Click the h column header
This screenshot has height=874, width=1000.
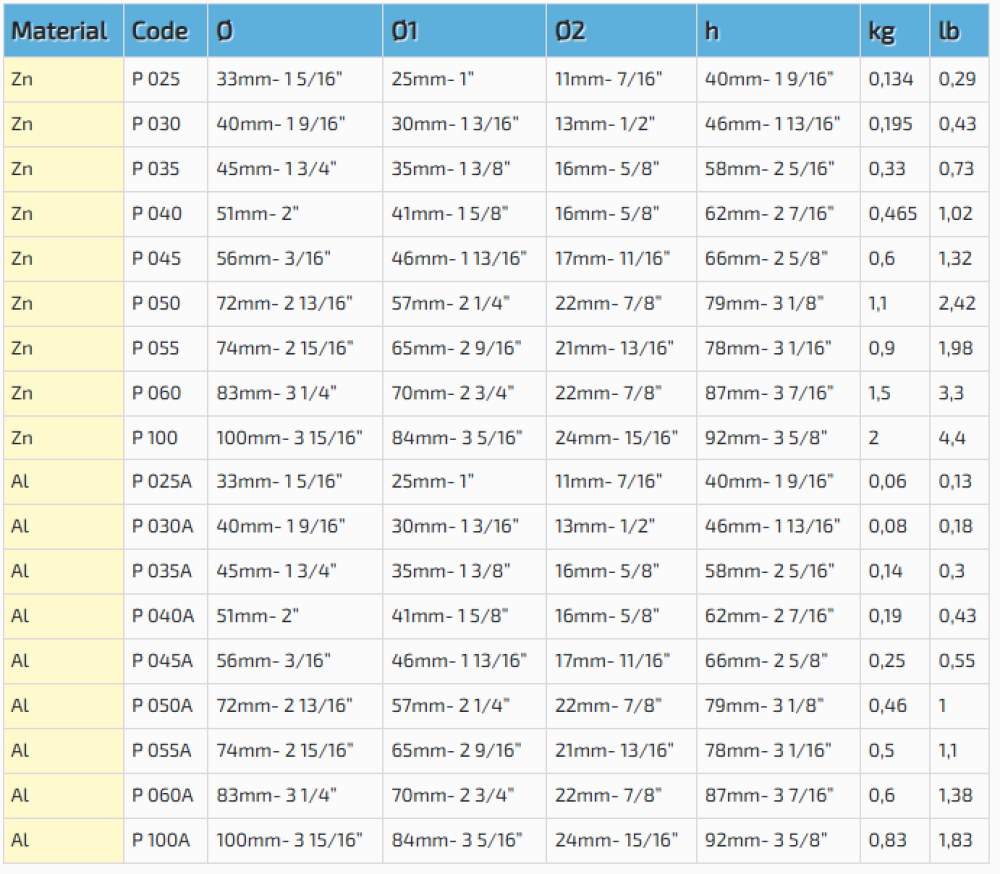712,31
